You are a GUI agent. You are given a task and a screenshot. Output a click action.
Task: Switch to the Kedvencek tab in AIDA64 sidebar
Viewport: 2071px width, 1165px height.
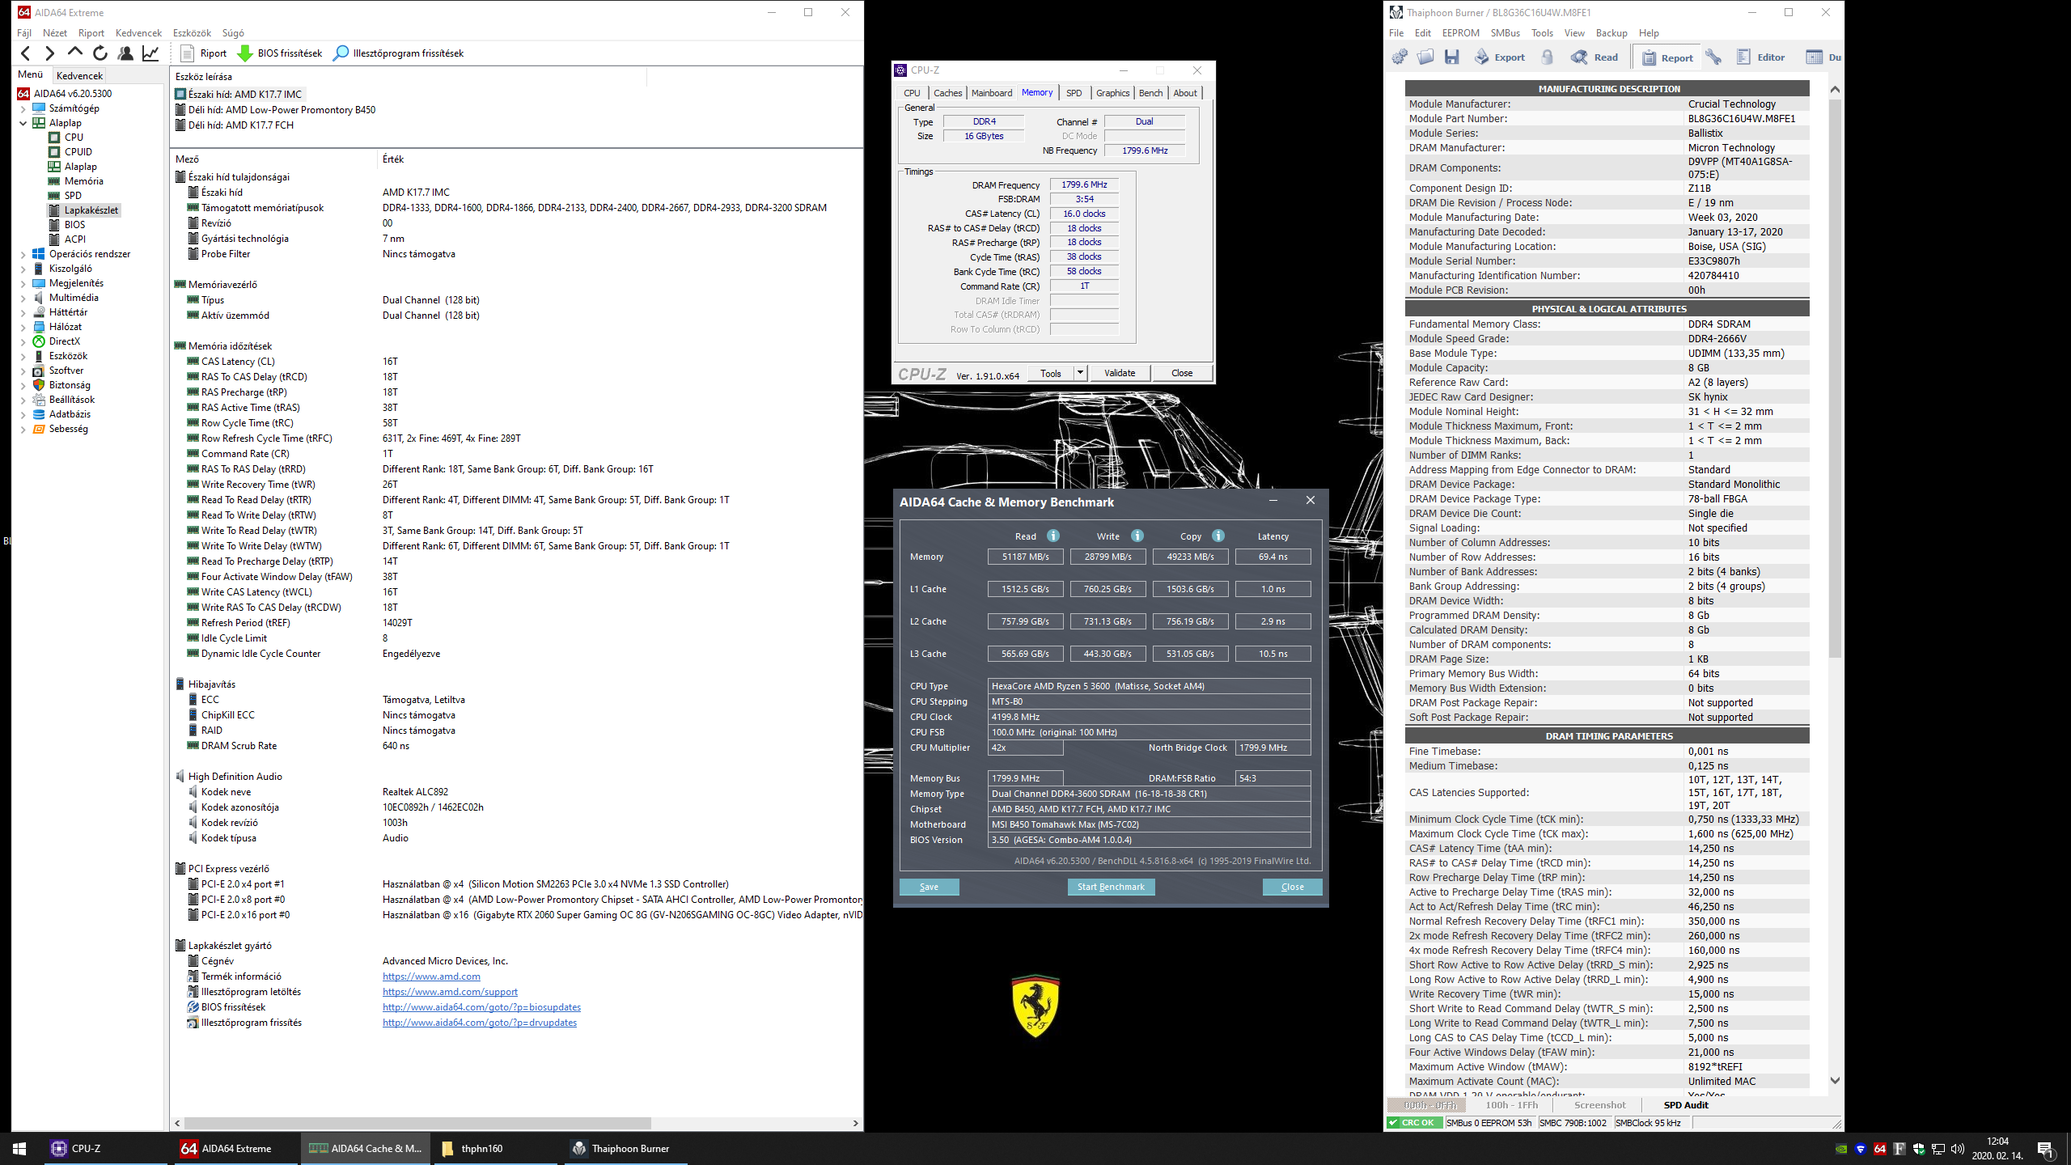pos(79,75)
